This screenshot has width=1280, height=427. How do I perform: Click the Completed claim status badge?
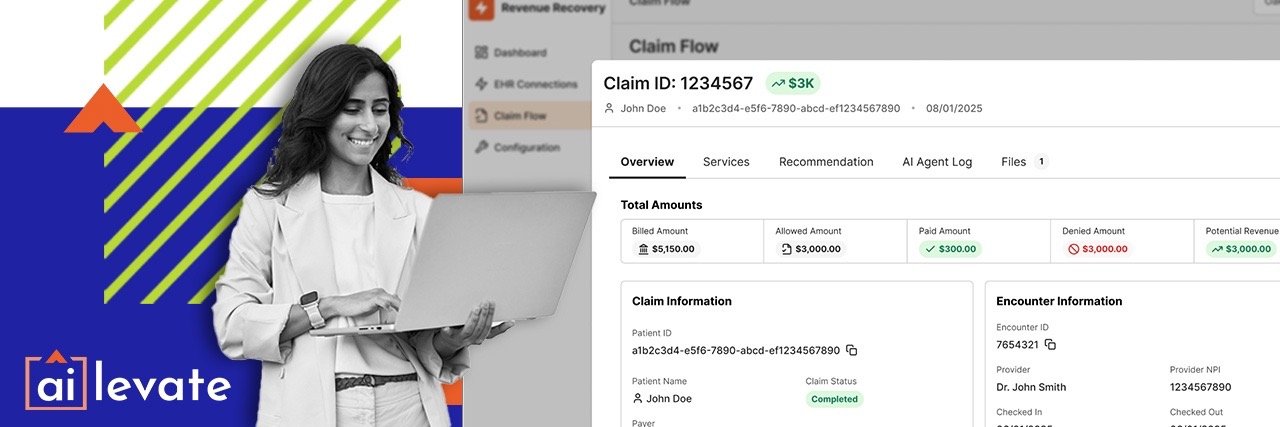coord(834,399)
